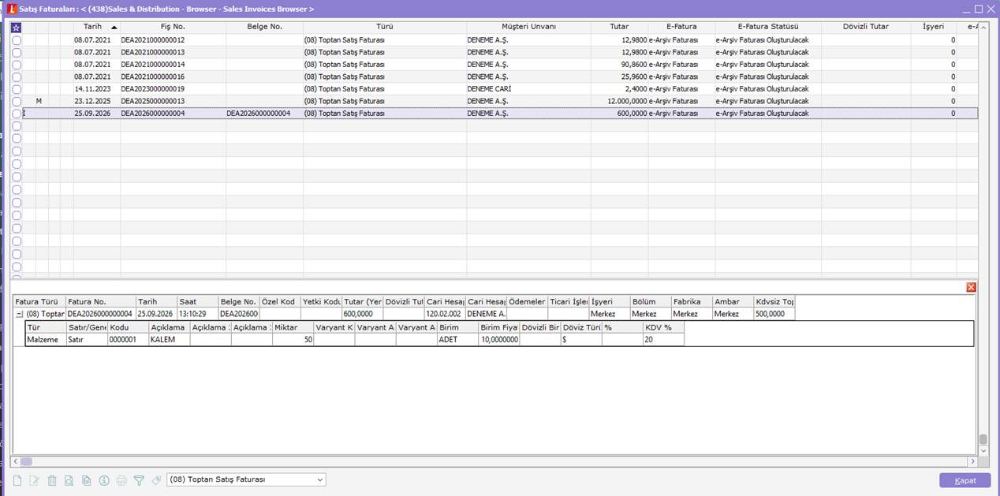Open the invoice type dropdown (08) Toptan Satış Faturası

point(246,479)
